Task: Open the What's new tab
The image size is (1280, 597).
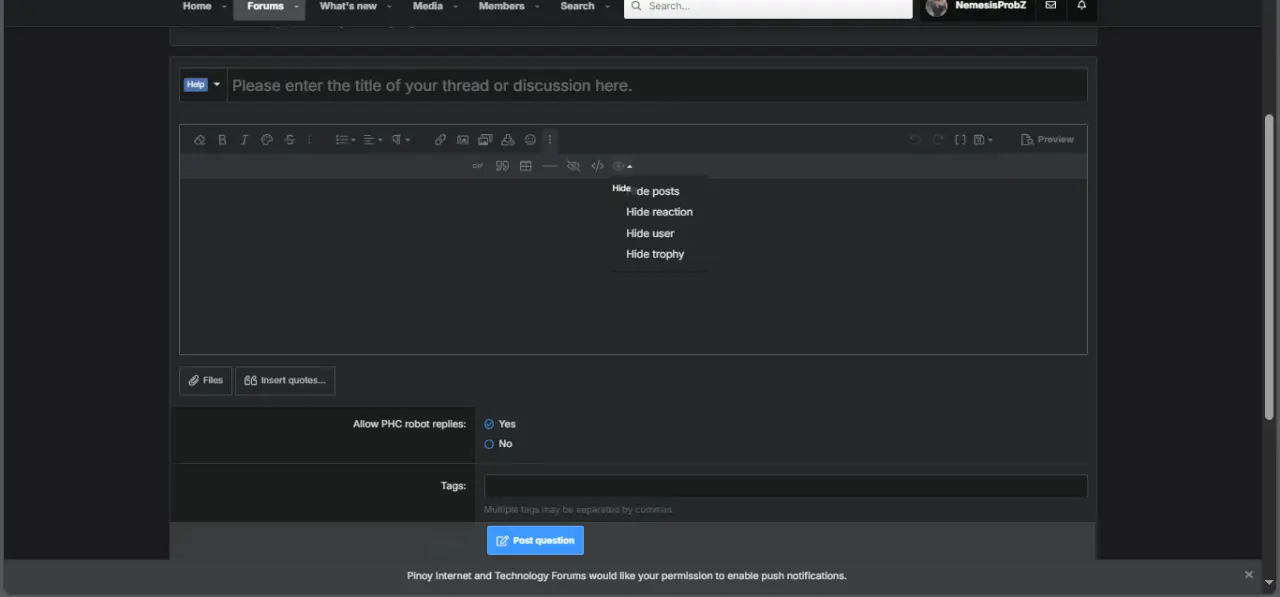Action: click(x=348, y=6)
